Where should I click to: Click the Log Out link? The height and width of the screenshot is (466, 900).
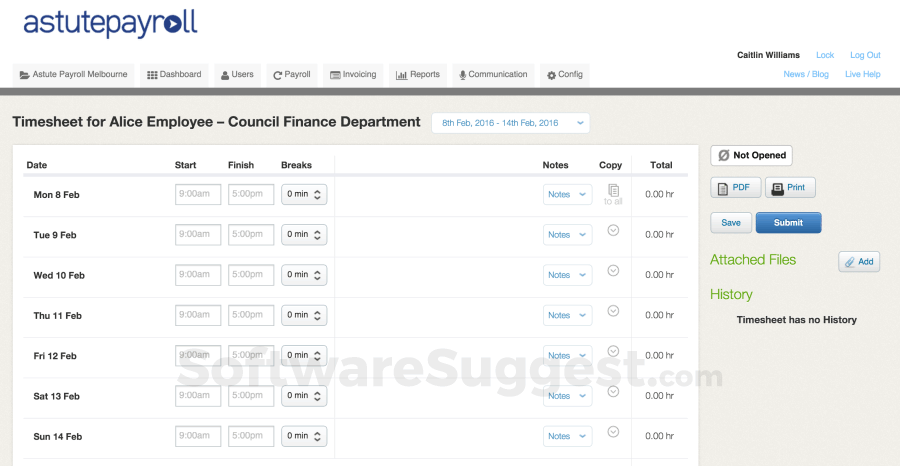(x=865, y=55)
